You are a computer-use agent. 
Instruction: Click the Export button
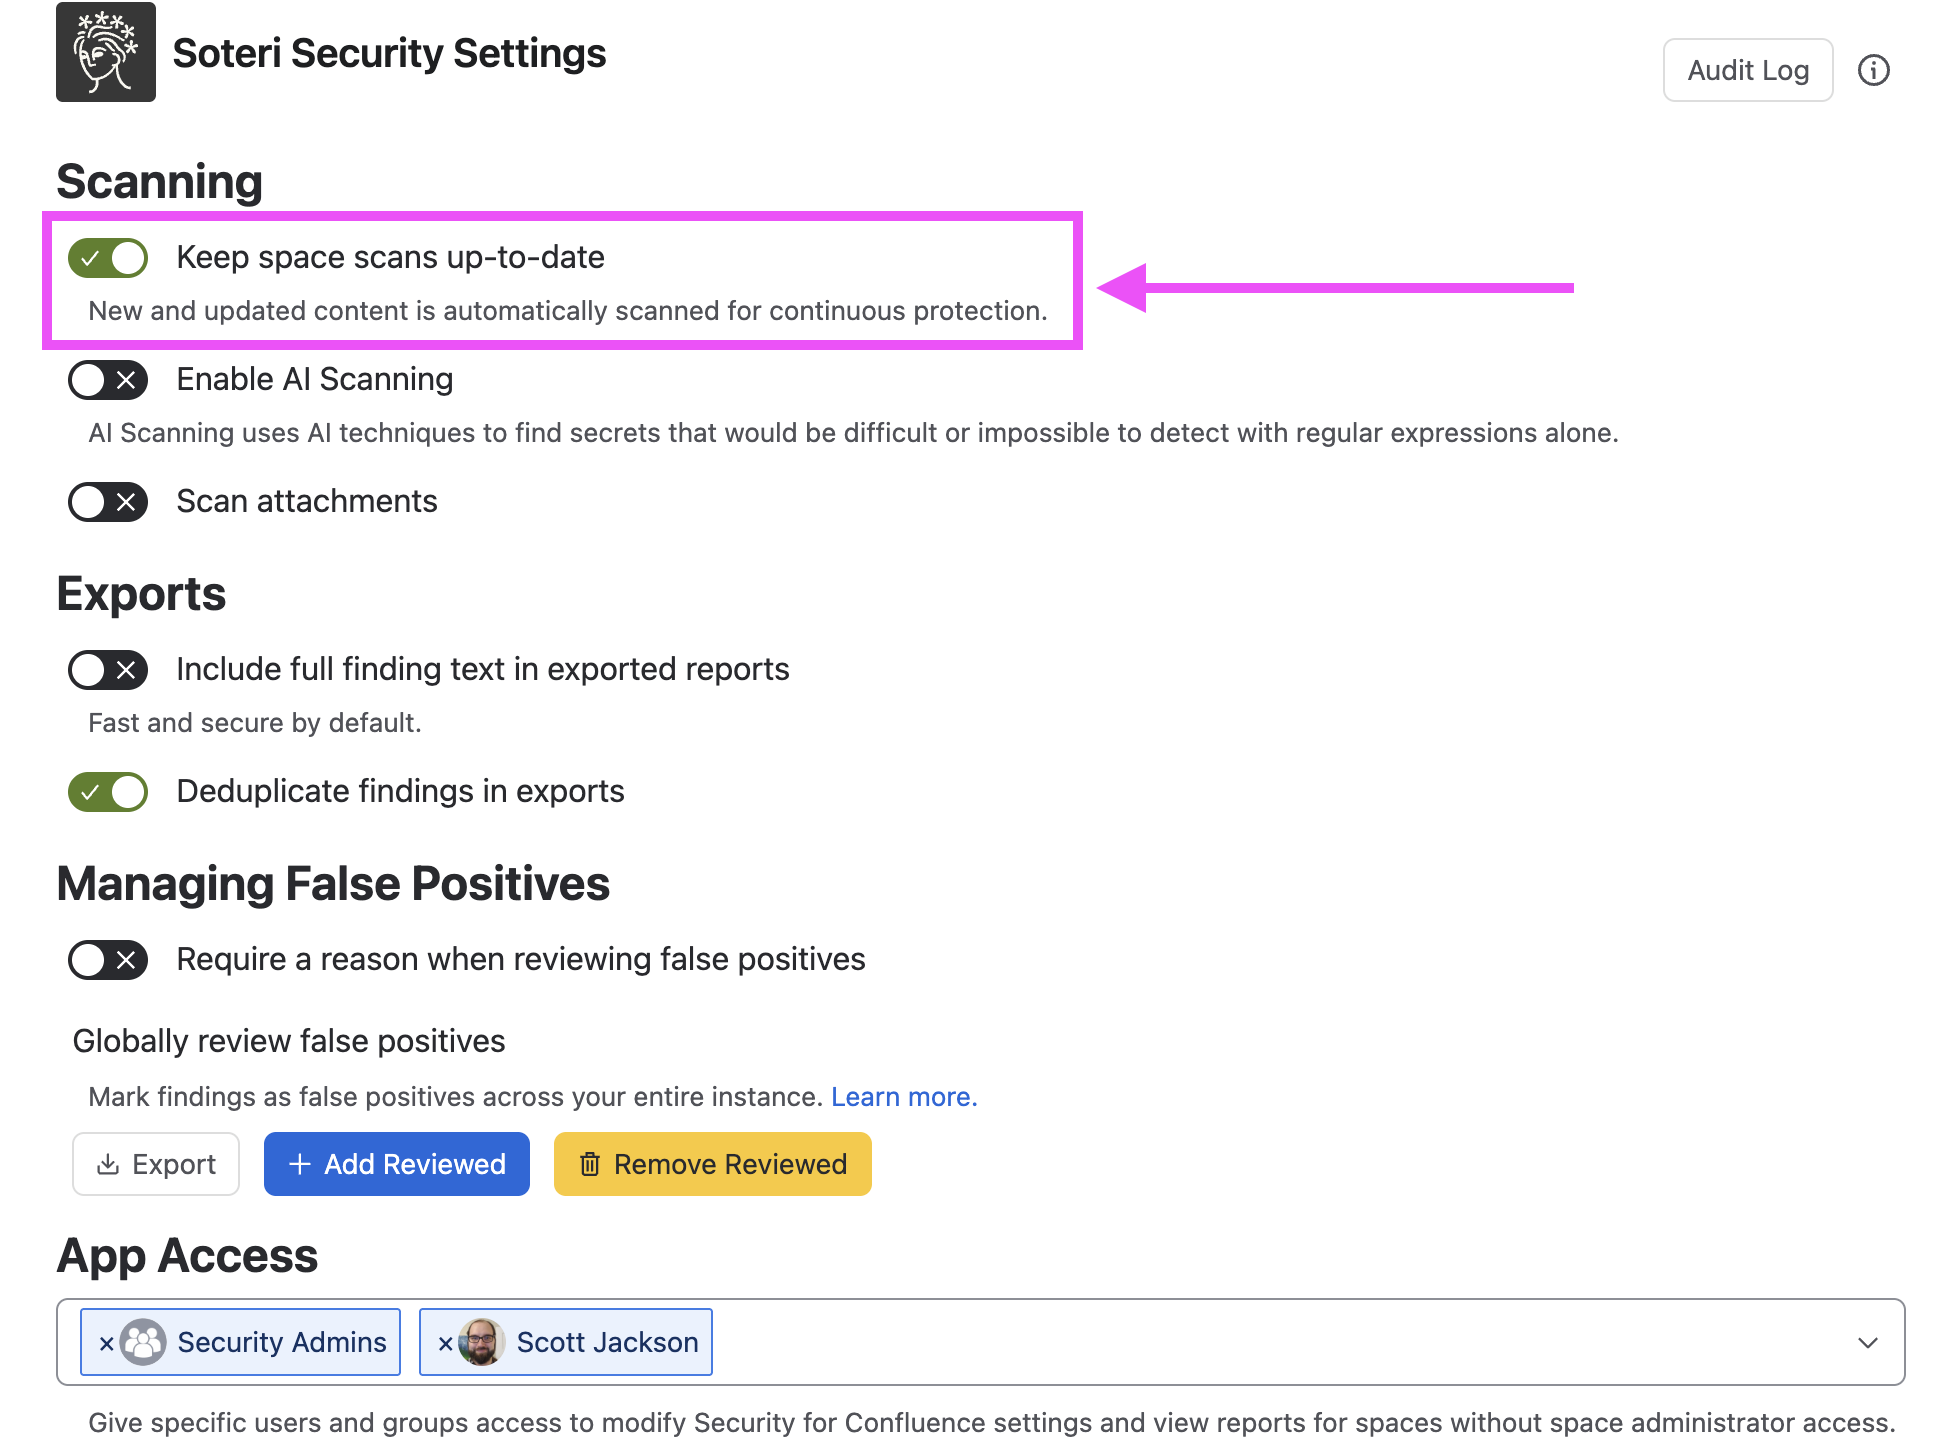click(156, 1164)
